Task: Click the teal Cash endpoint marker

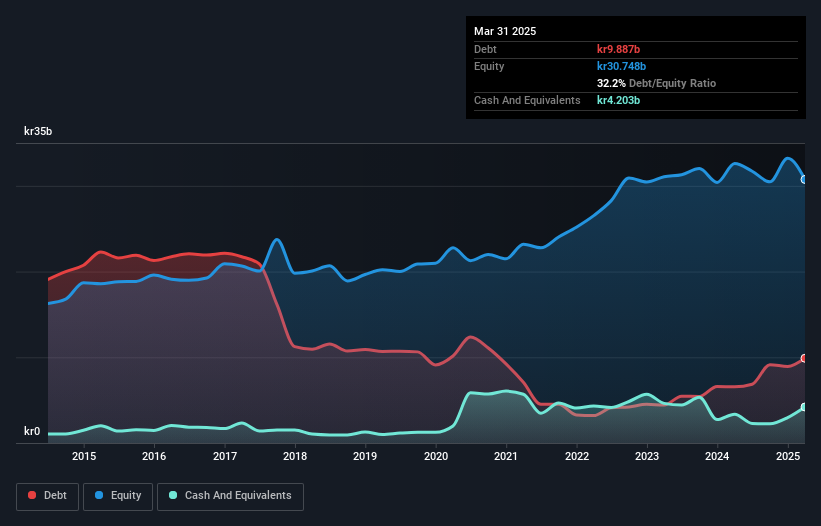Action: point(804,407)
